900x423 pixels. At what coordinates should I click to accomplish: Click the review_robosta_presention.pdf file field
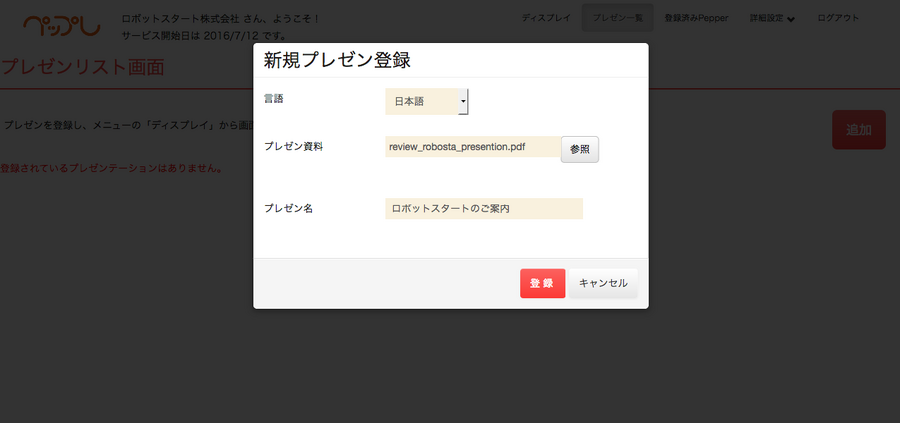click(472, 147)
